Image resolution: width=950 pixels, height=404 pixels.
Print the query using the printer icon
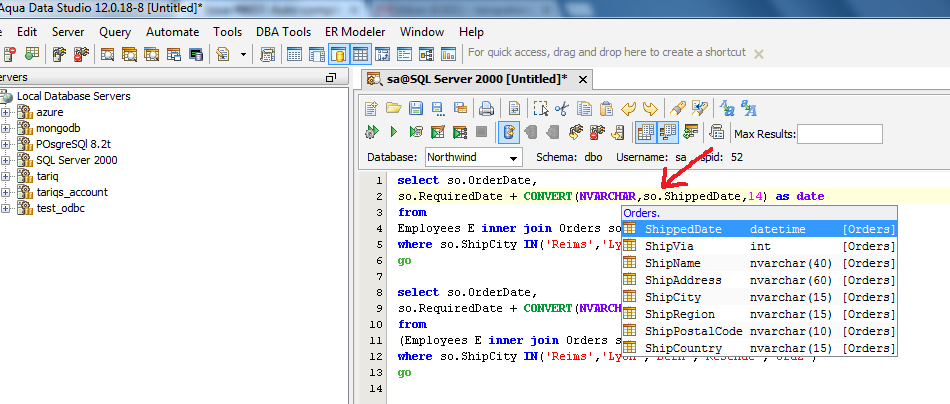487,108
